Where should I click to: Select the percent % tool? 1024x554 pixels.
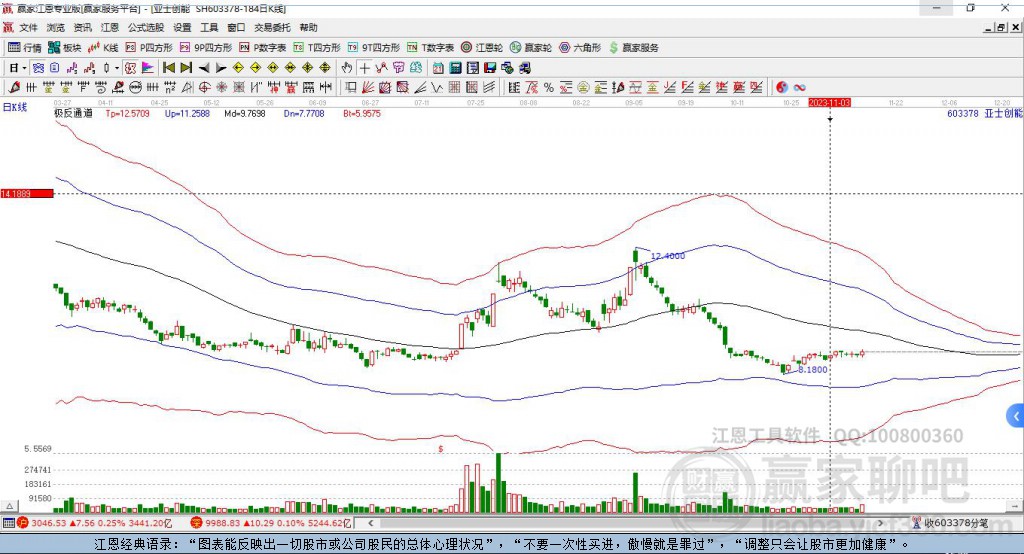click(x=549, y=88)
